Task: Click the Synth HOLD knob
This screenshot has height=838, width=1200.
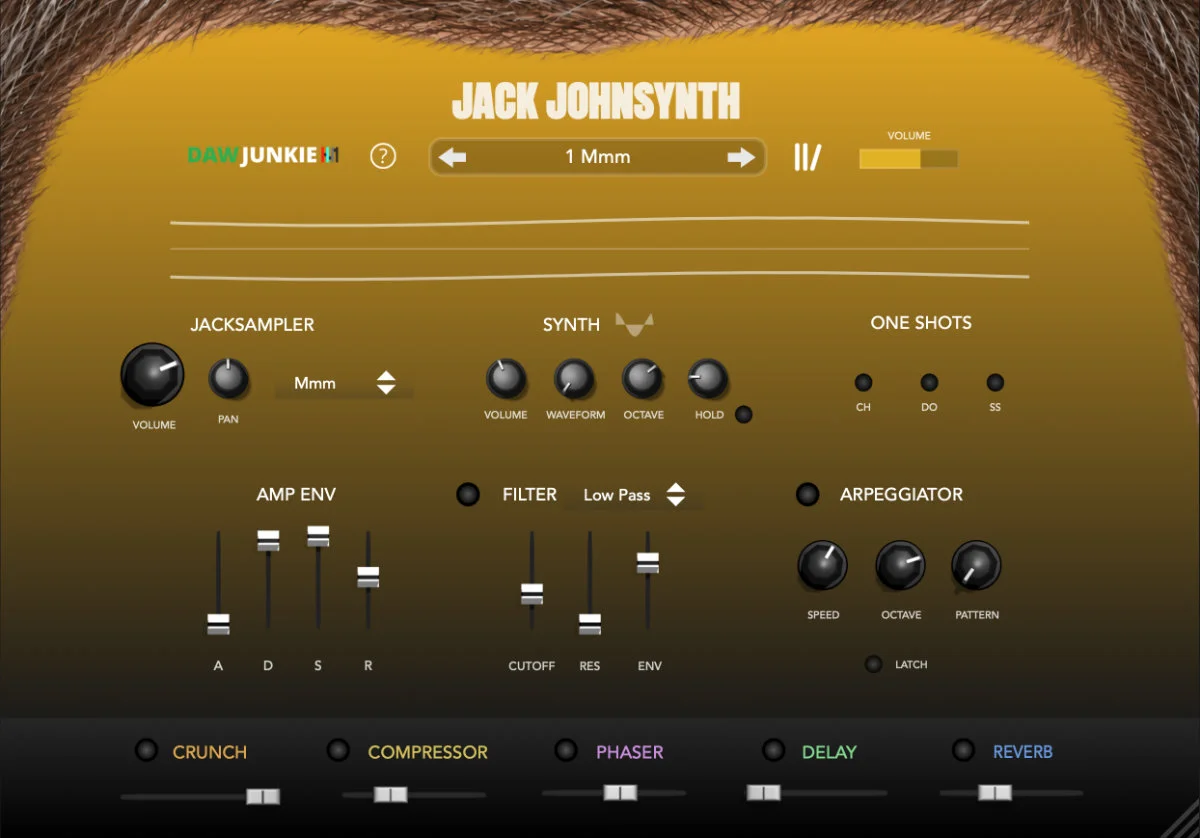Action: 708,379
